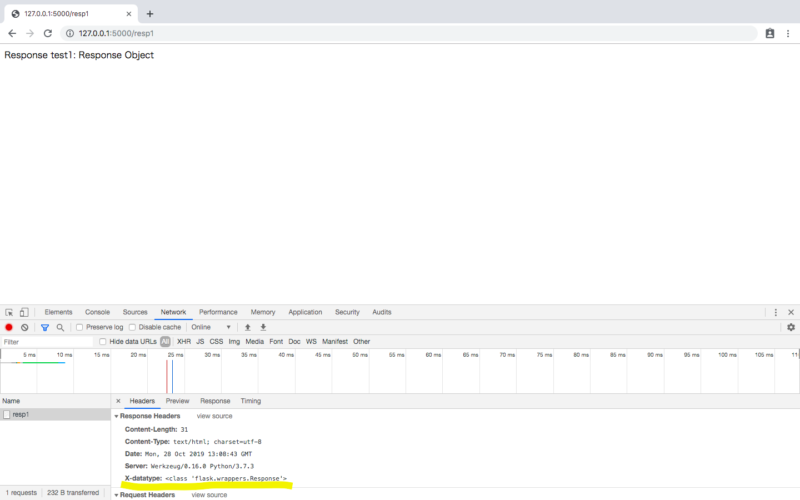Screen dimensions: 800x500
Task: Open network settings gear icon
Action: coord(790,327)
